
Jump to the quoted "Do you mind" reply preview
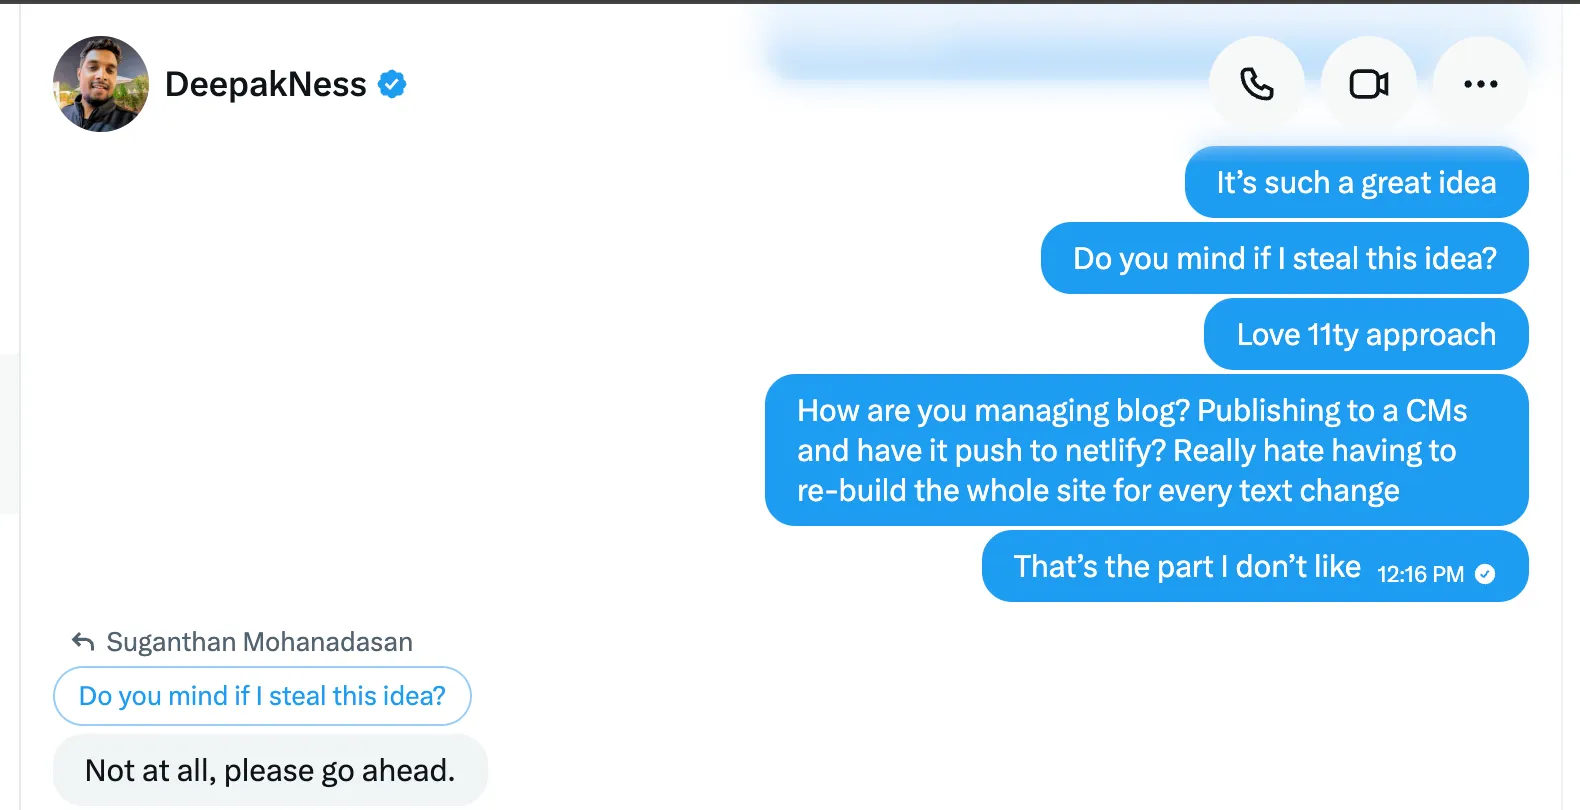point(262,696)
